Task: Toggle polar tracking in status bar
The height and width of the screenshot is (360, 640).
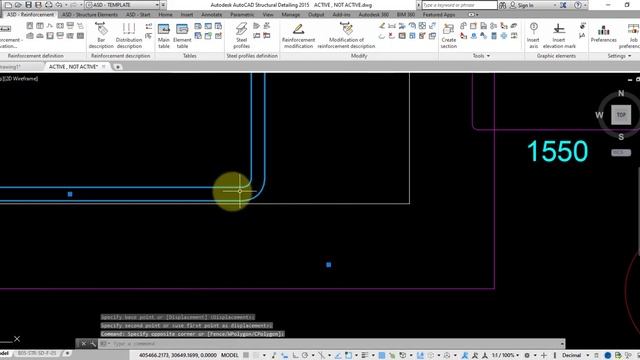Action: (305, 355)
